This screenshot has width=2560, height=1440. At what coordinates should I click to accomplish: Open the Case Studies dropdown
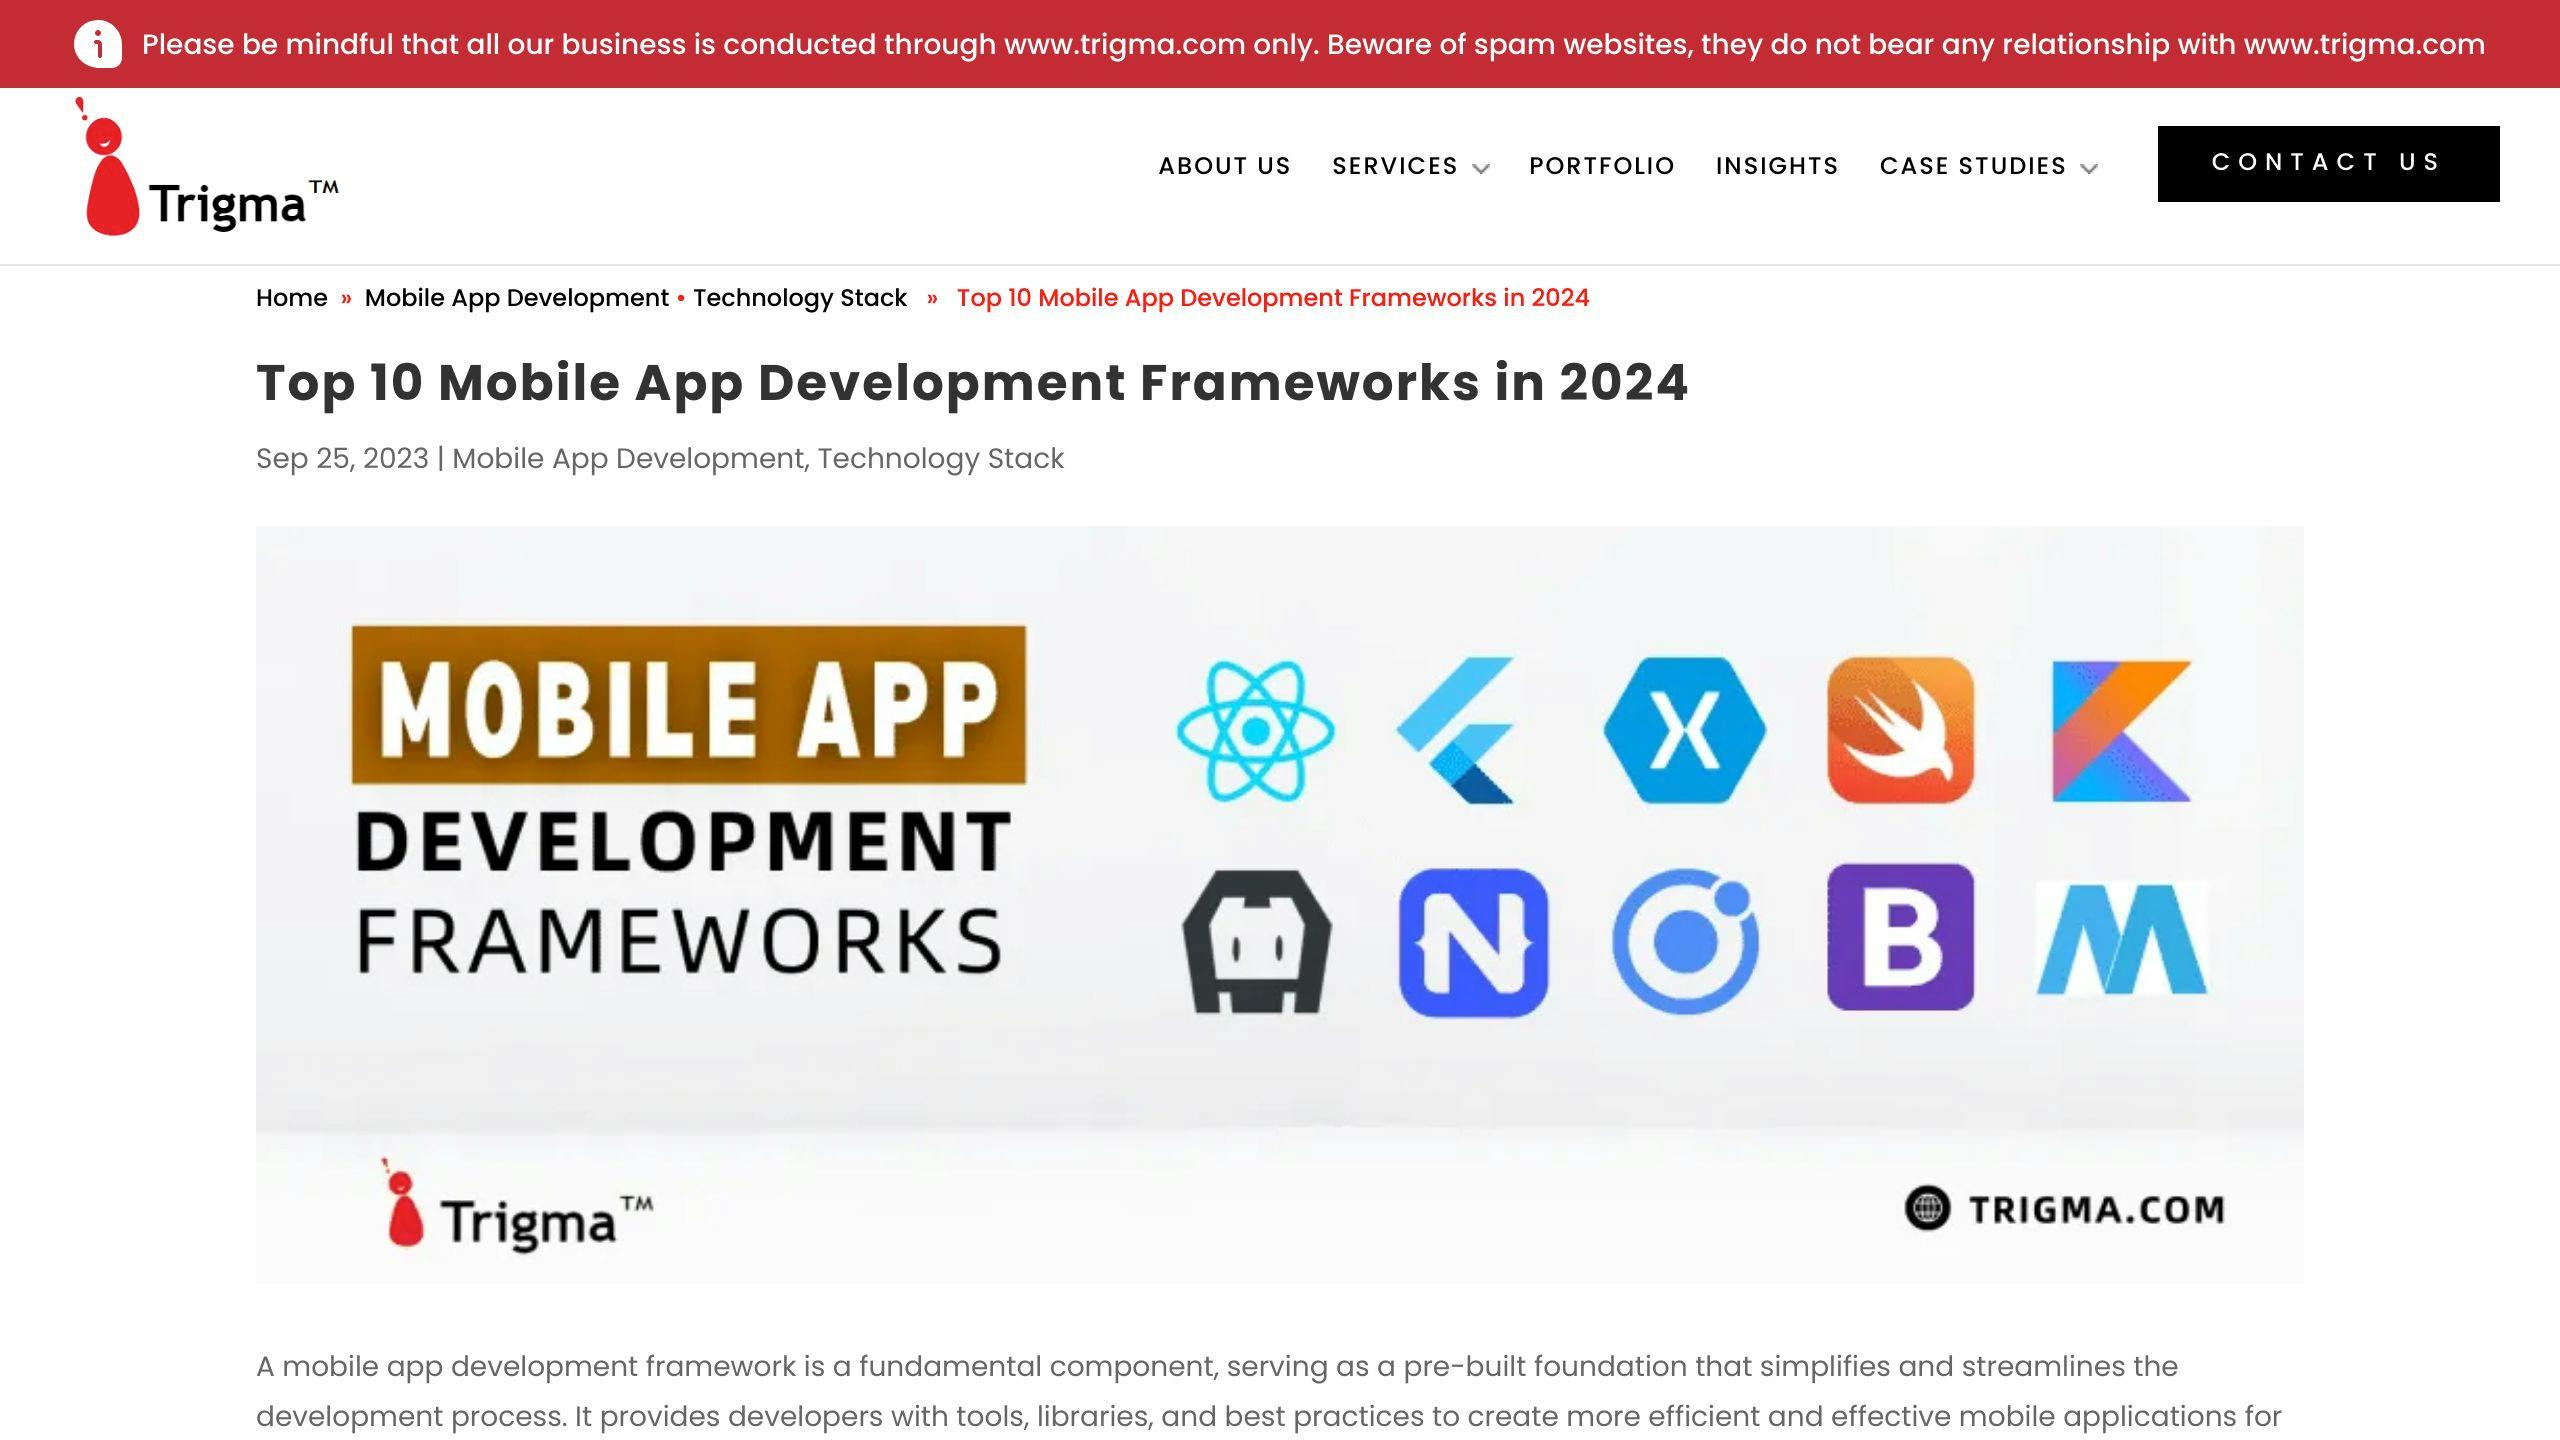[x=1973, y=166]
